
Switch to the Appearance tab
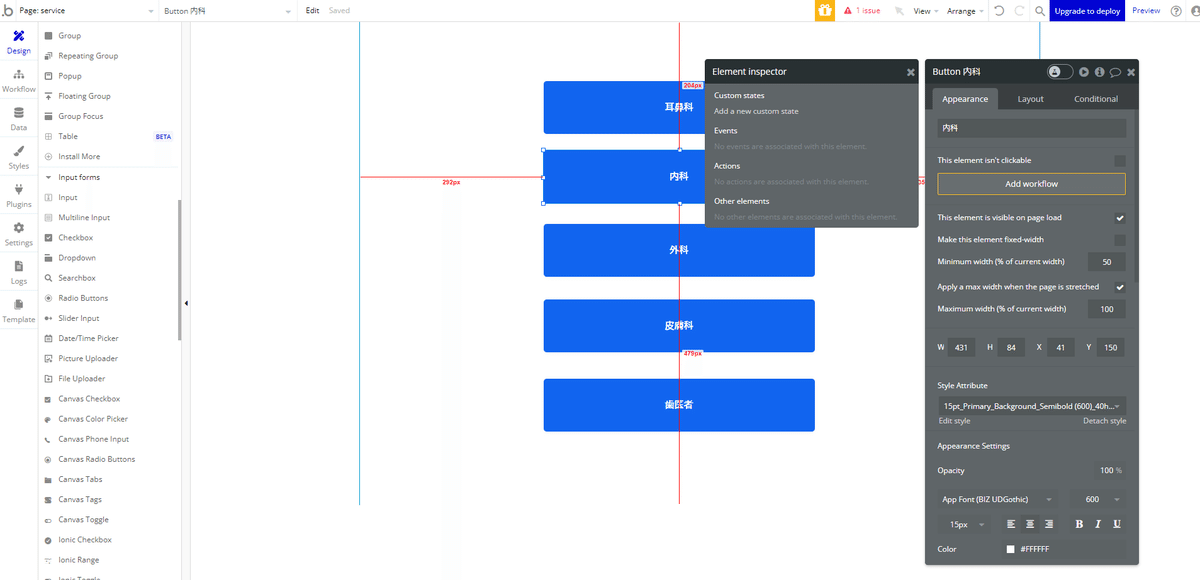965,99
